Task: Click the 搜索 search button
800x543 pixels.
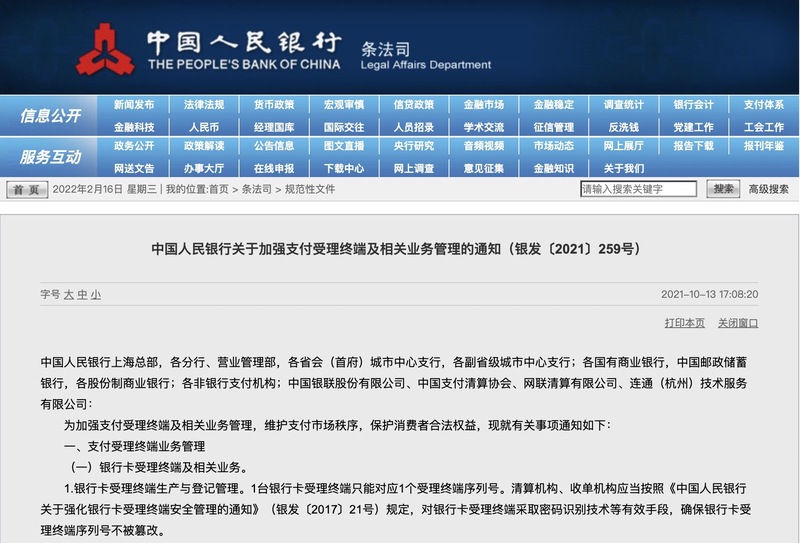Action: (x=723, y=189)
